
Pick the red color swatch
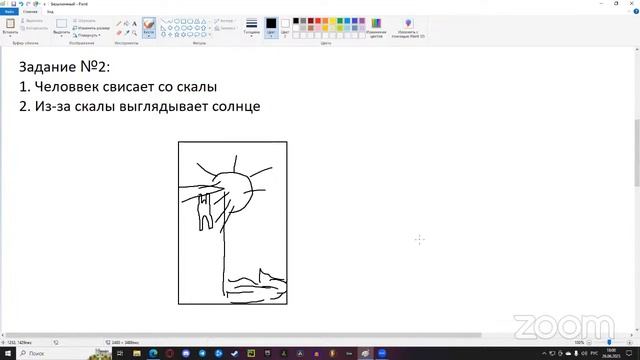click(318, 21)
